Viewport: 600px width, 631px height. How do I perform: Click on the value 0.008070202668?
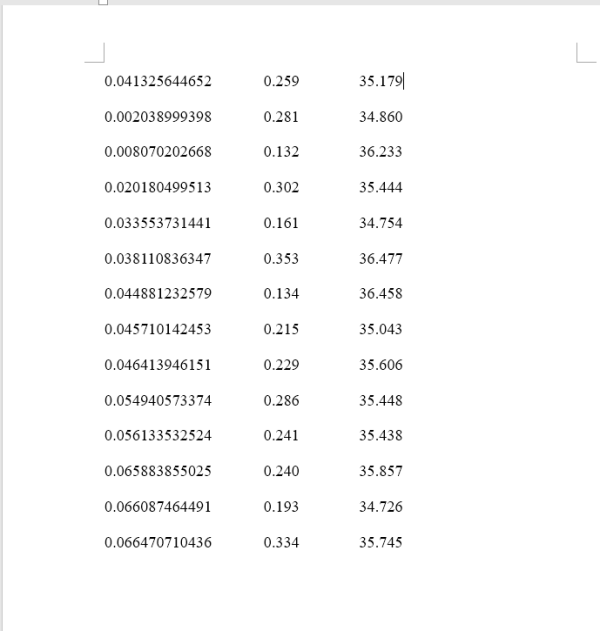pos(158,152)
